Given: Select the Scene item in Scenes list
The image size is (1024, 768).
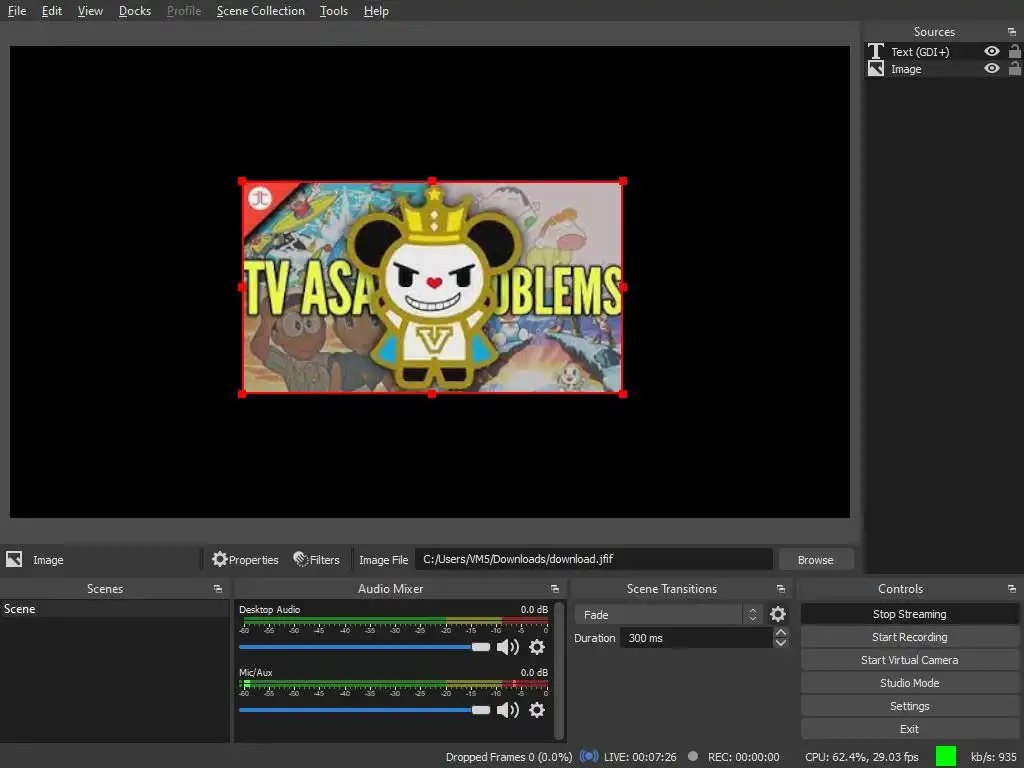Looking at the screenshot, I should pyautogui.click(x=114, y=609).
